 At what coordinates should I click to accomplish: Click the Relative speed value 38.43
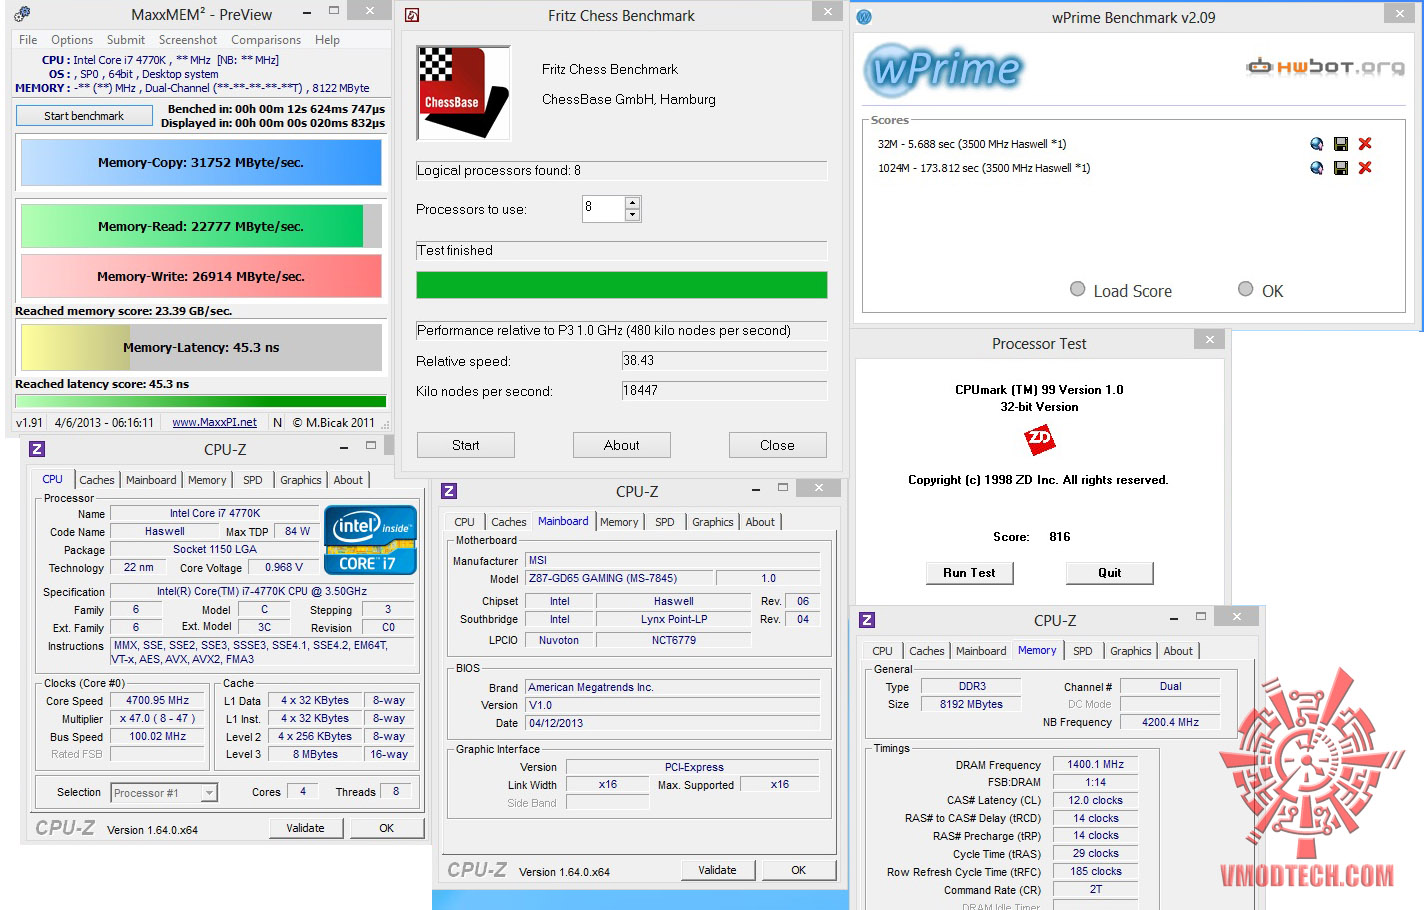tap(724, 361)
